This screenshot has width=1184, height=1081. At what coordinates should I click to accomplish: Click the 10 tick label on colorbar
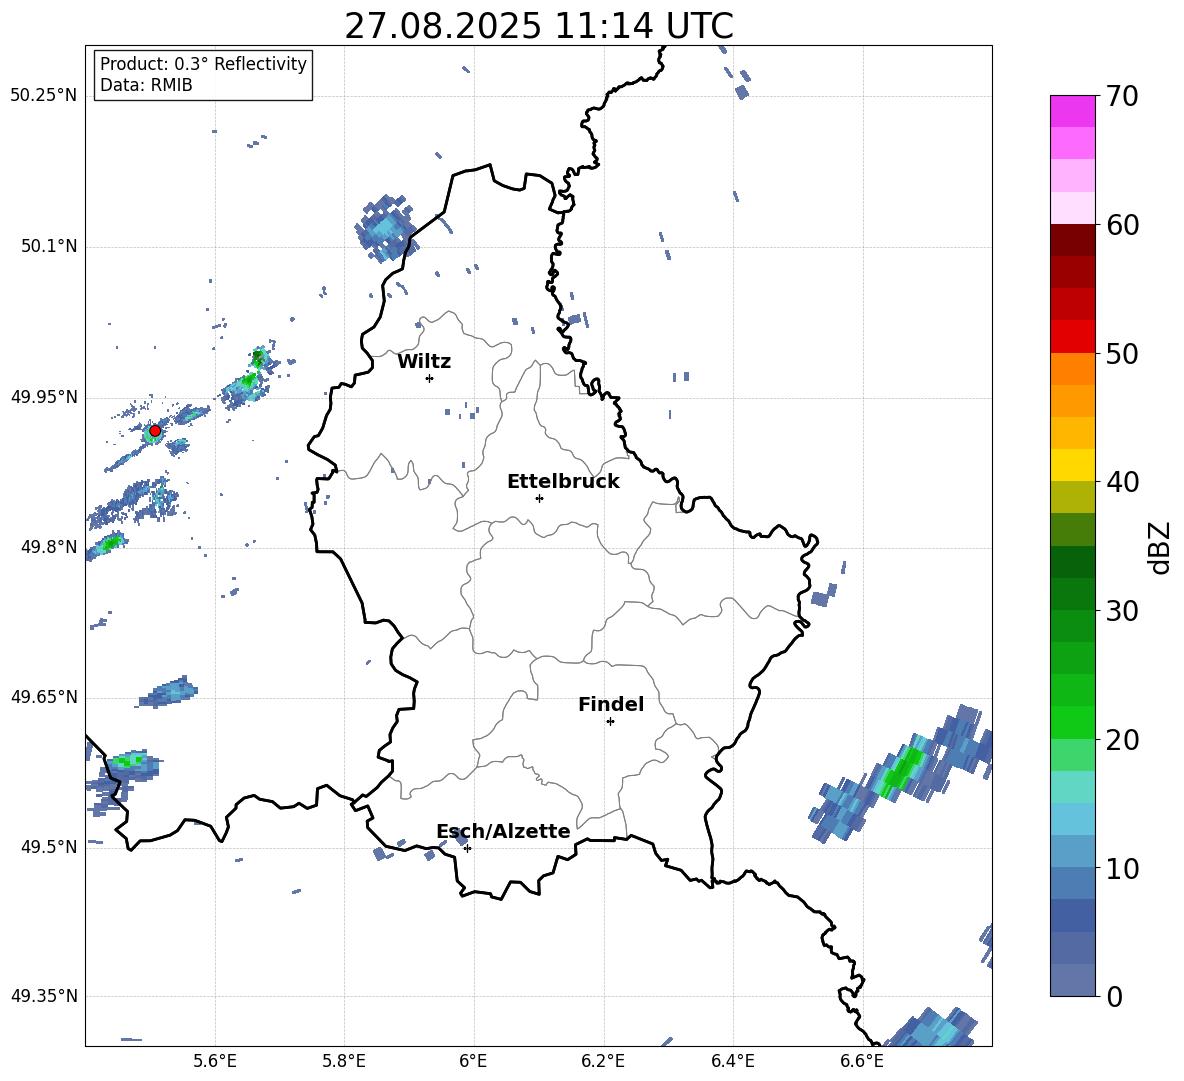pos(1121,868)
